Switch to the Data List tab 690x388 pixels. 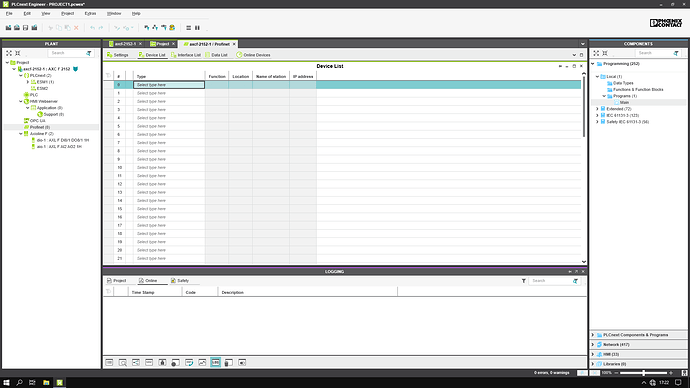[216, 55]
